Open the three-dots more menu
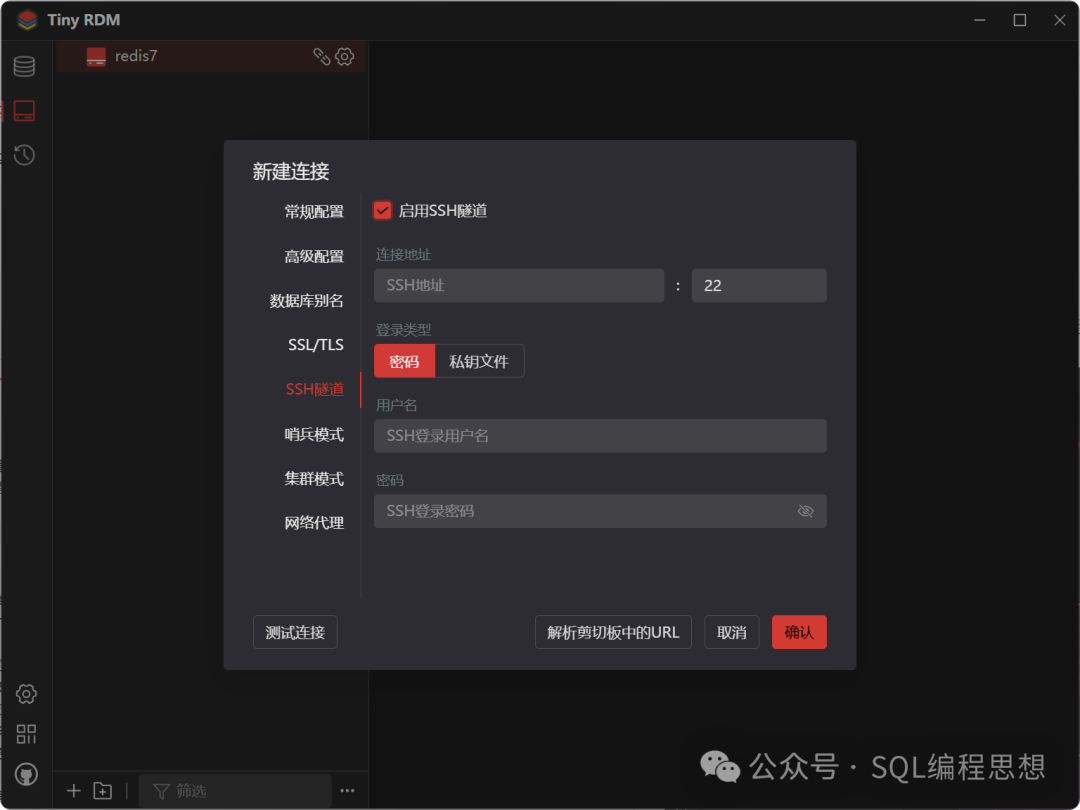Screen dimensions: 1080x810 [347, 791]
